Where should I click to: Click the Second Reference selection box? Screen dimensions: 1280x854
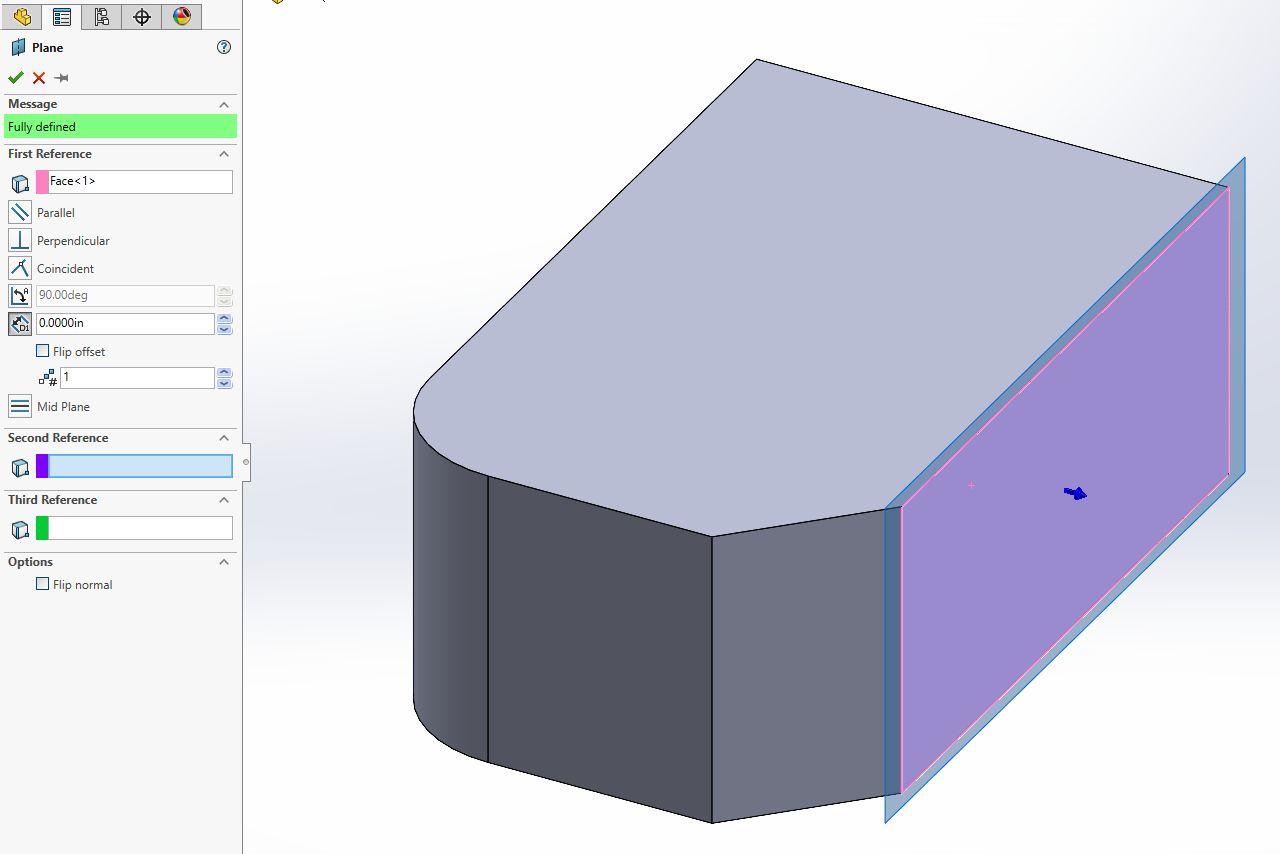(x=140, y=466)
